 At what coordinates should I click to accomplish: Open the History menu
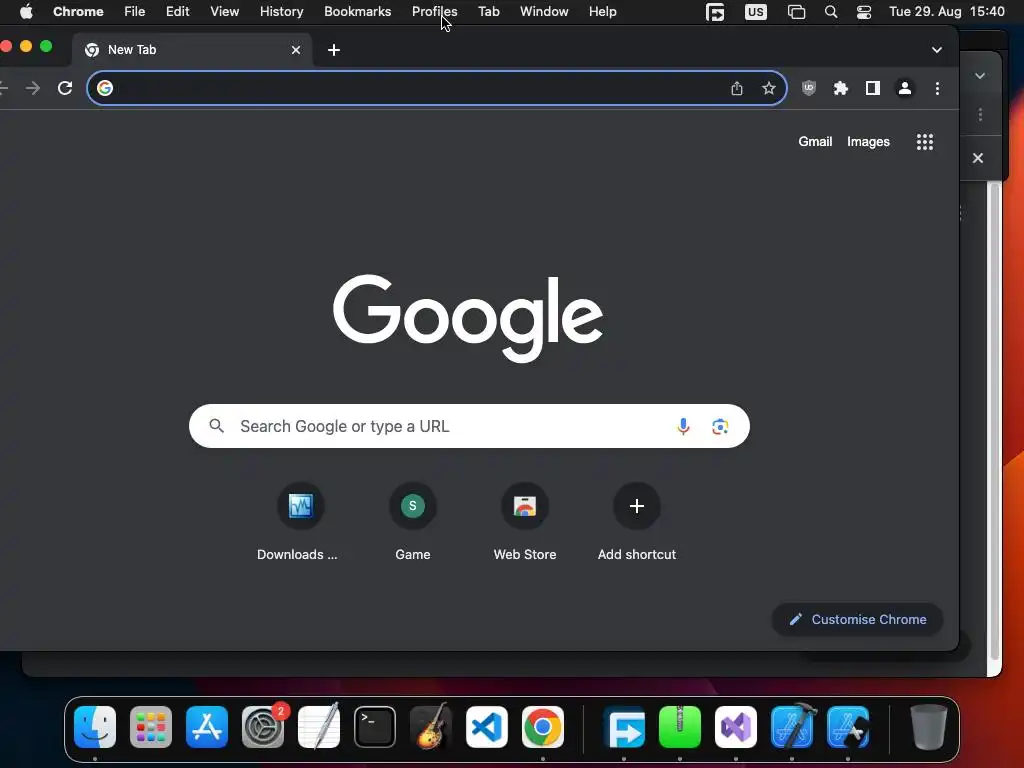coord(281,12)
